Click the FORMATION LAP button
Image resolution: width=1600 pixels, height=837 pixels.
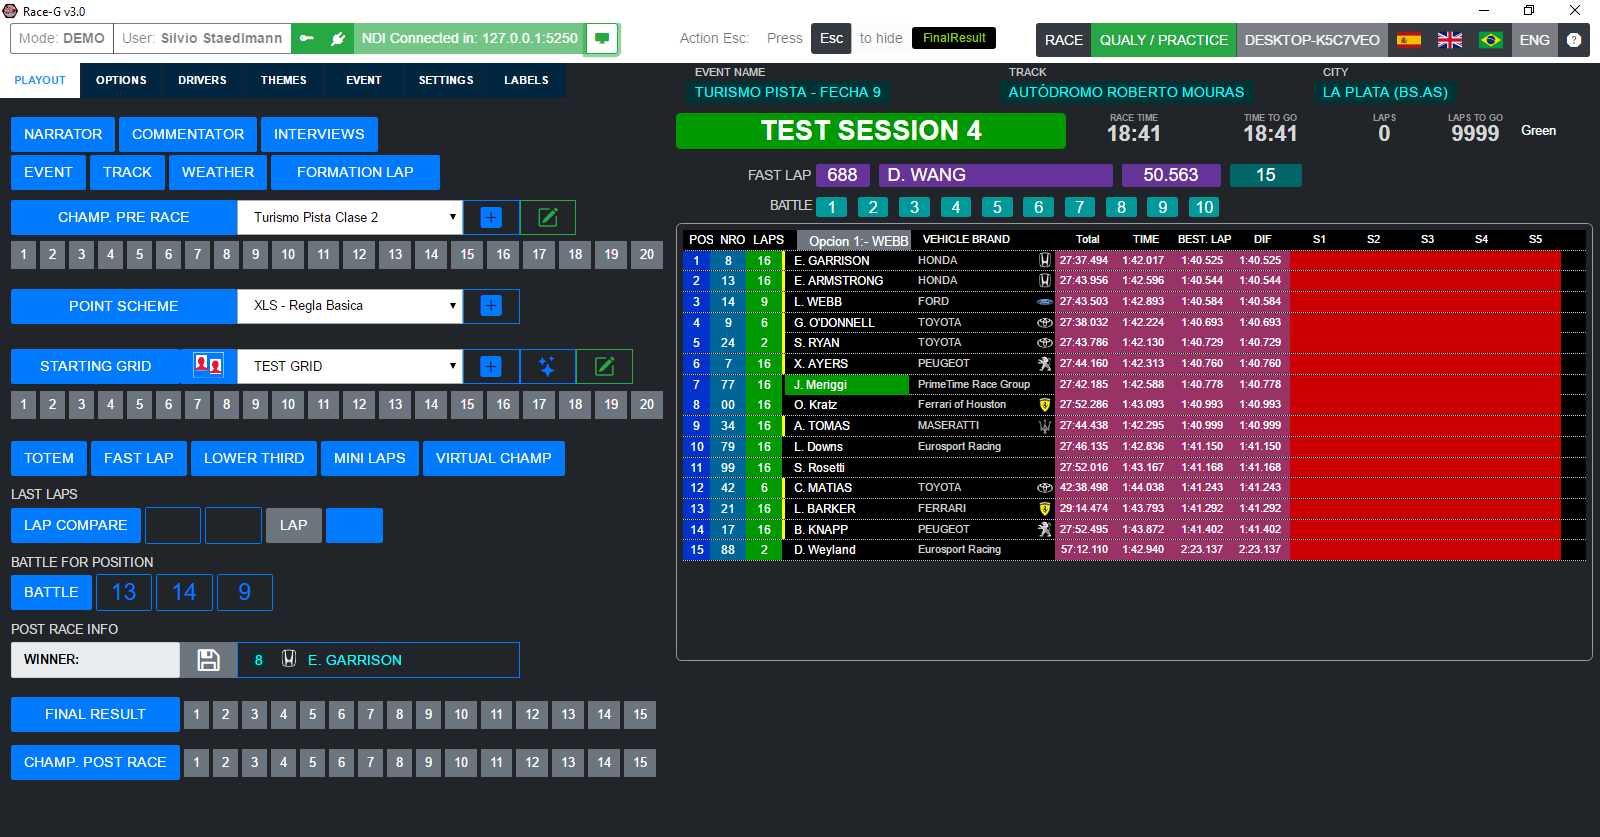click(355, 172)
